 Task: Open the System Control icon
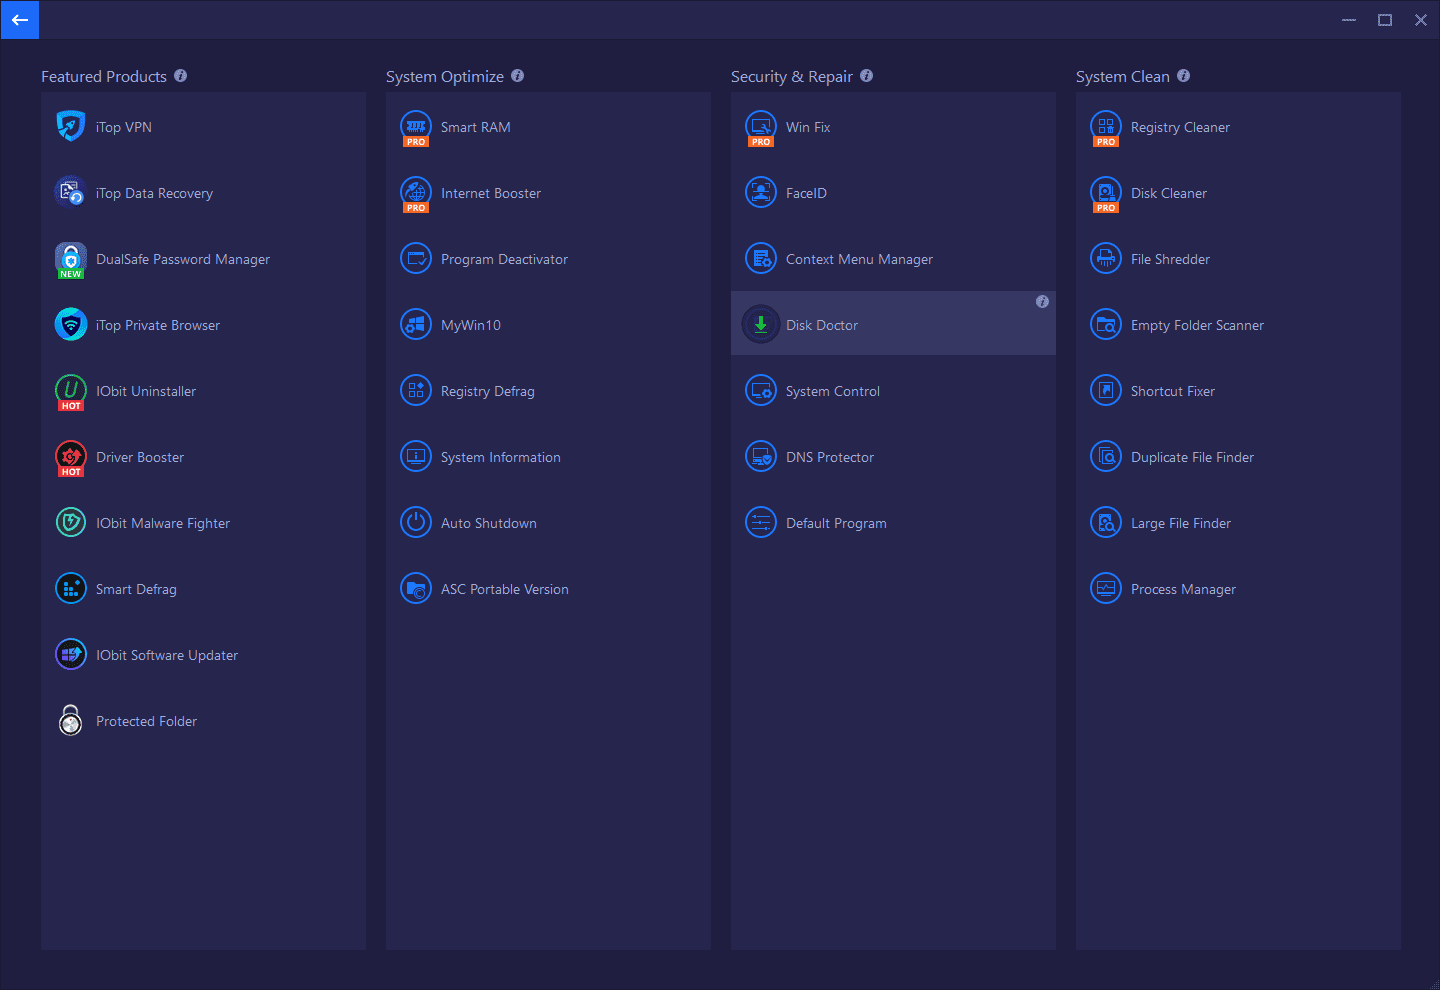pos(761,390)
